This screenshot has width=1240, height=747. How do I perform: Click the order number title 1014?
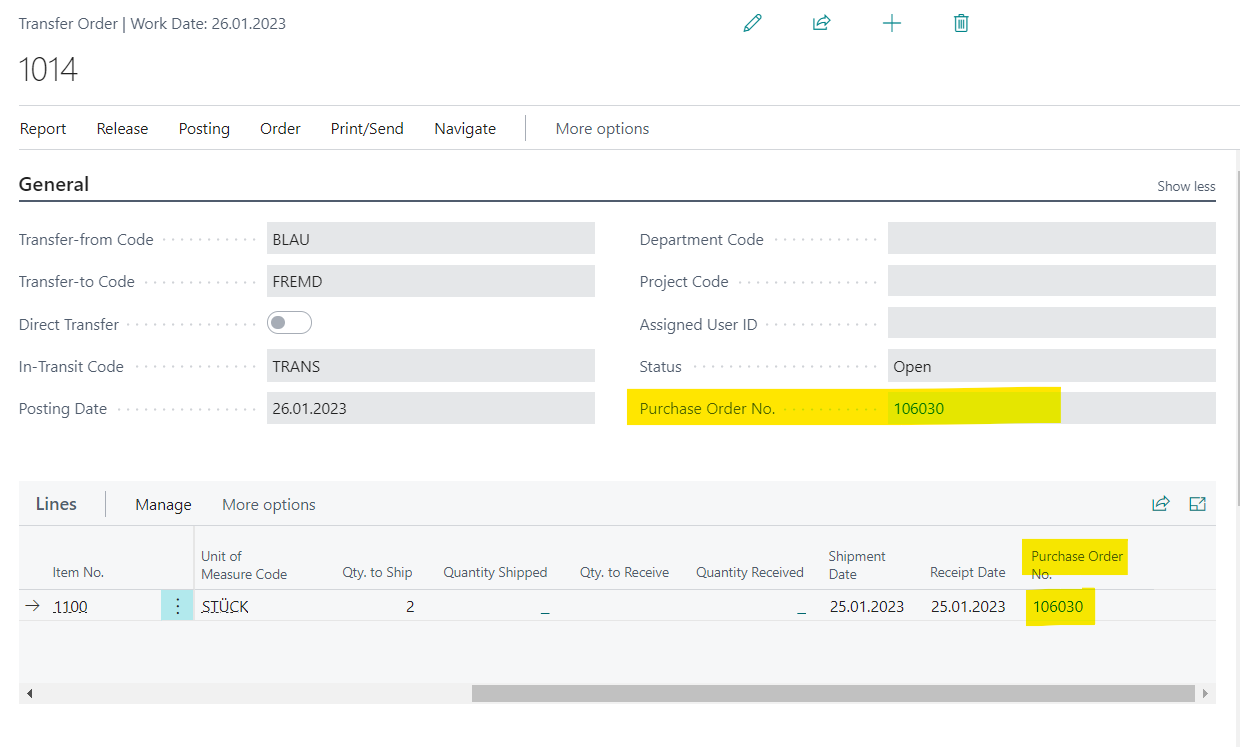coord(48,69)
